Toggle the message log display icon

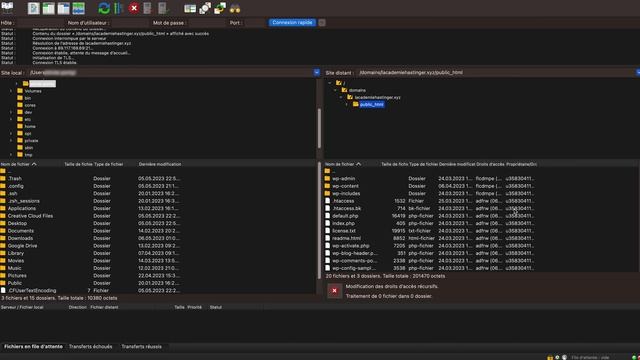point(34,8)
